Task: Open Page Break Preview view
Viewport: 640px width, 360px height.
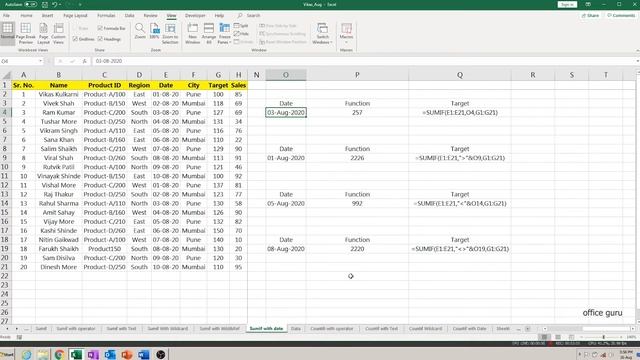Action: point(25,33)
